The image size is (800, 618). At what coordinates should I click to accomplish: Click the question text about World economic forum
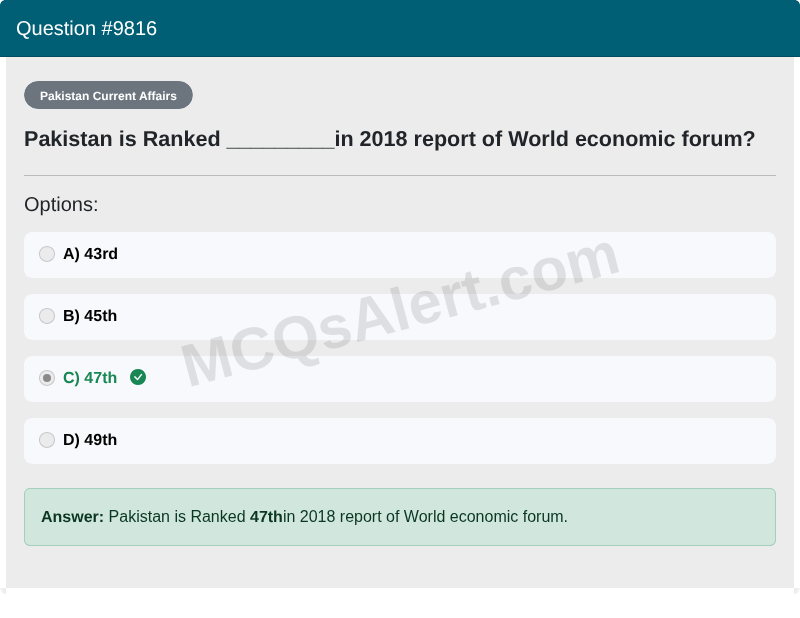click(545, 139)
